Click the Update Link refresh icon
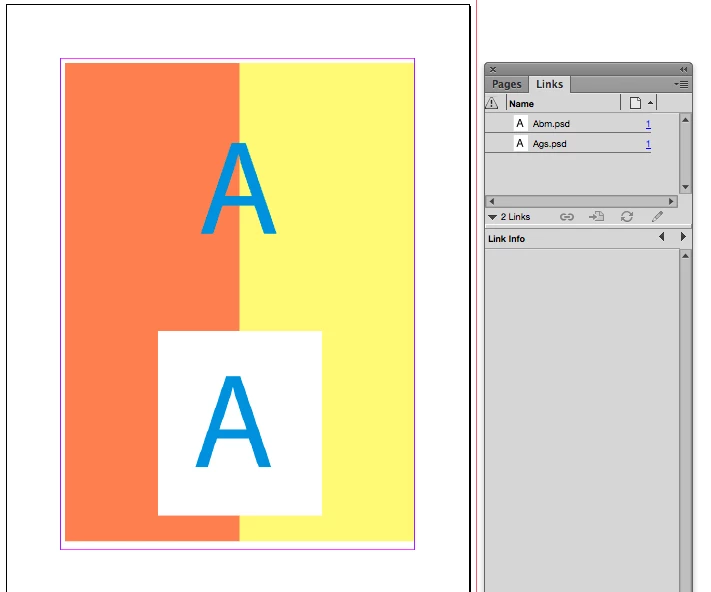This screenshot has width=711, height=592. pyautogui.click(x=627, y=217)
